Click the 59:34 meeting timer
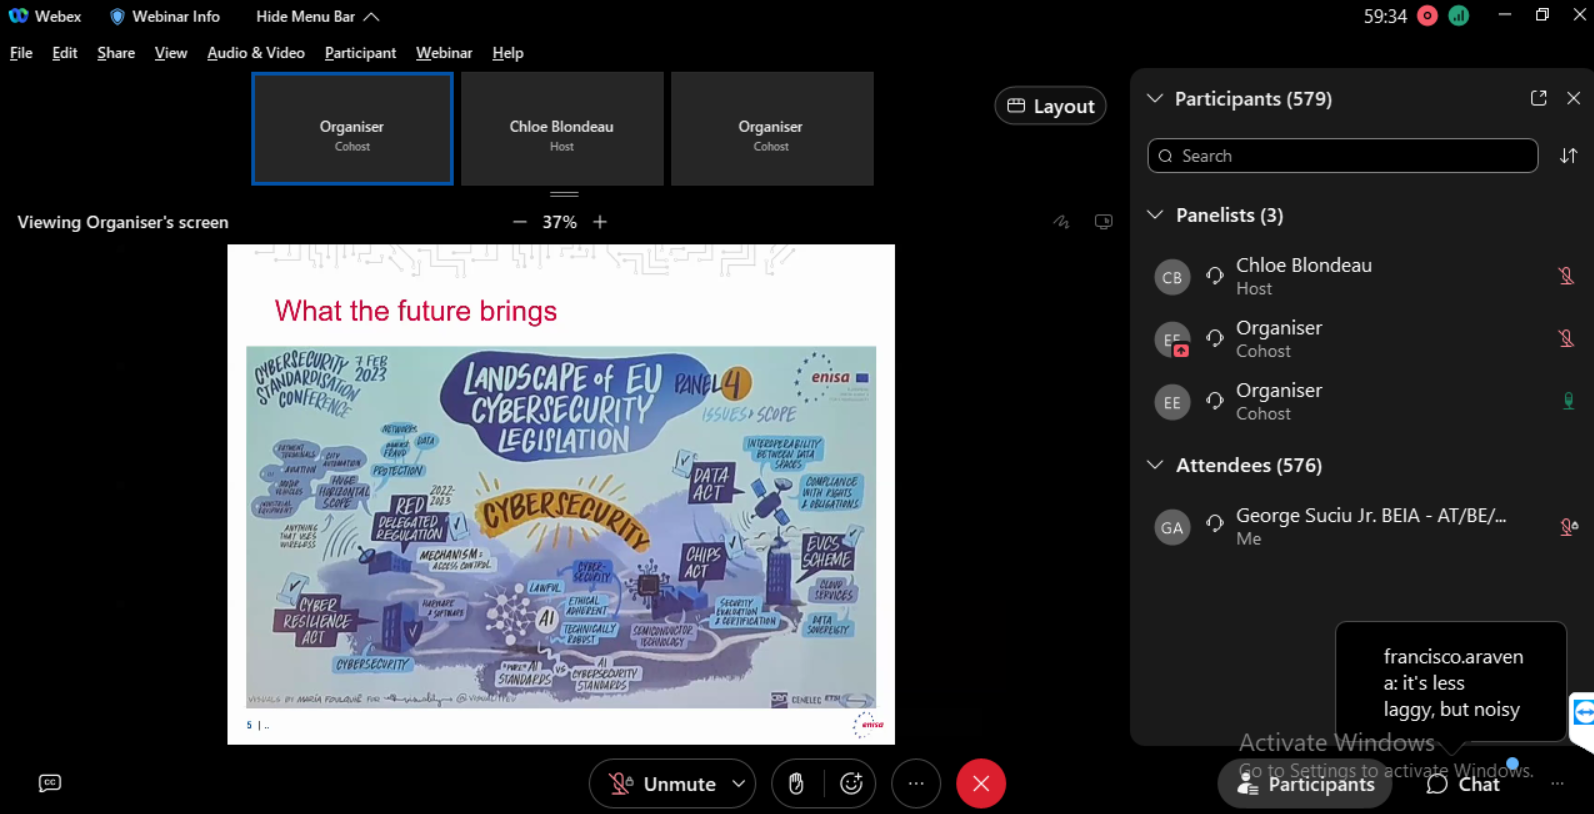The width and height of the screenshot is (1594, 814). (x=1385, y=16)
